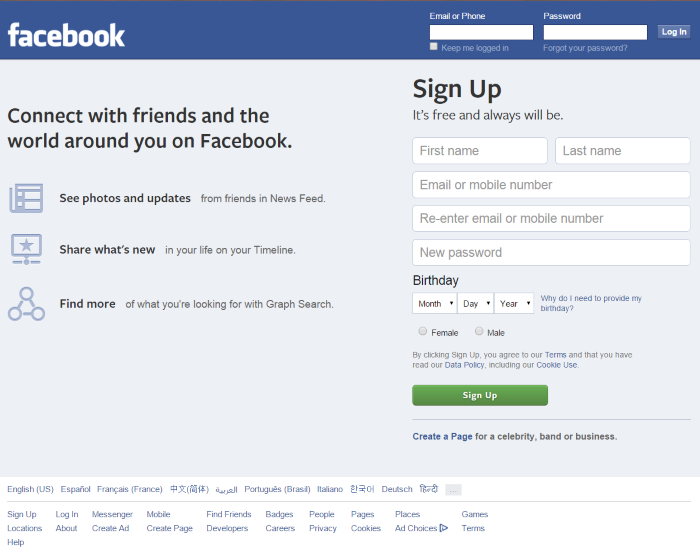
Task: Click the Log In button
Action: (x=674, y=32)
